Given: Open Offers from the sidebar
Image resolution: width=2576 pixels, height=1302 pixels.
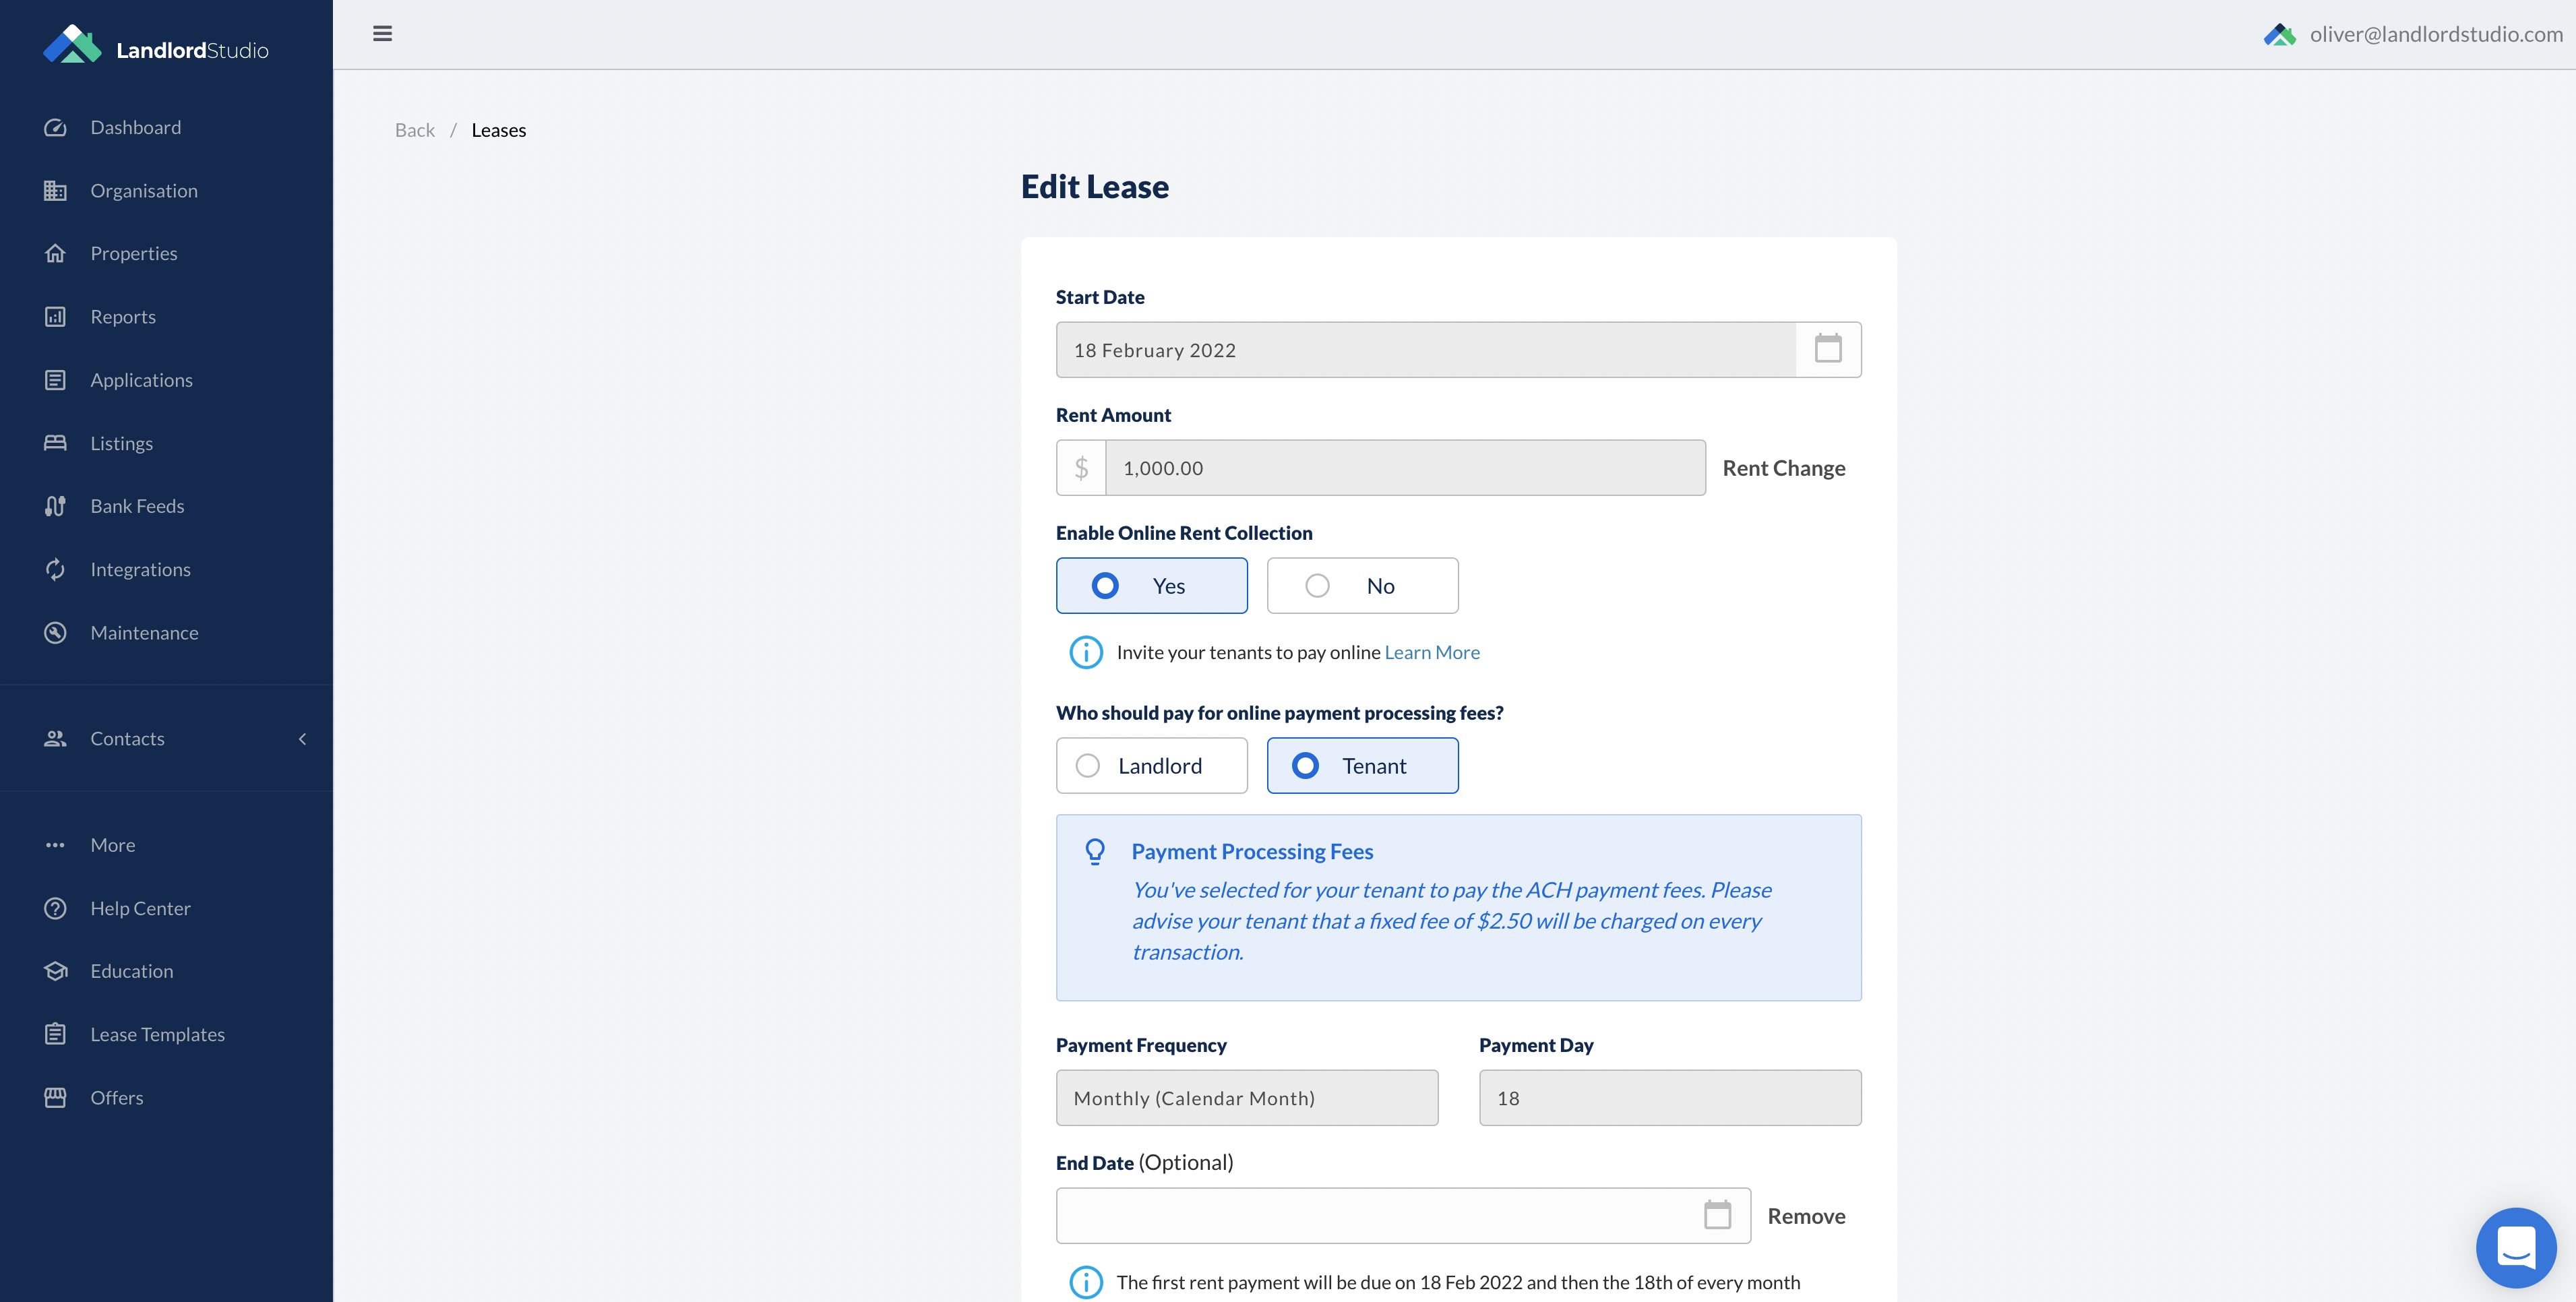Looking at the screenshot, I should (116, 1097).
